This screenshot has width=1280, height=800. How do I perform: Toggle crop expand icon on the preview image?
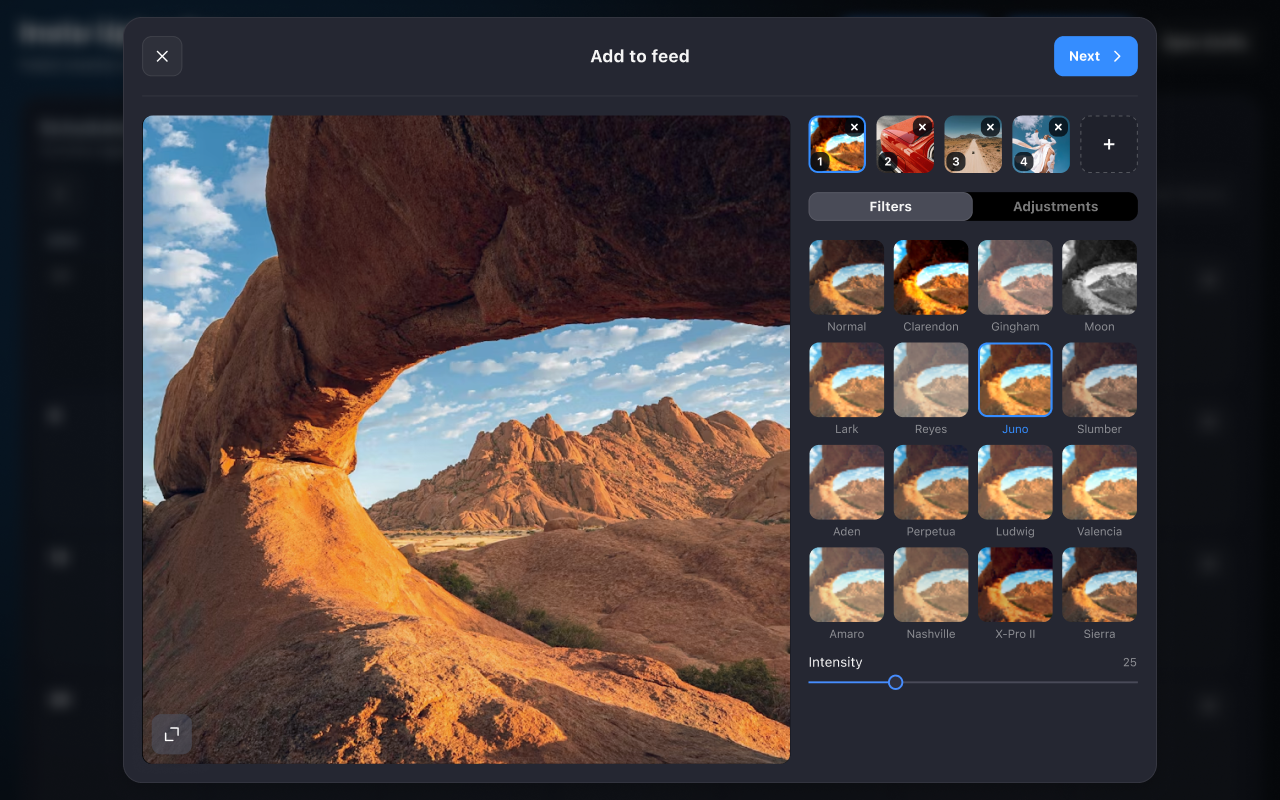pyautogui.click(x=172, y=734)
